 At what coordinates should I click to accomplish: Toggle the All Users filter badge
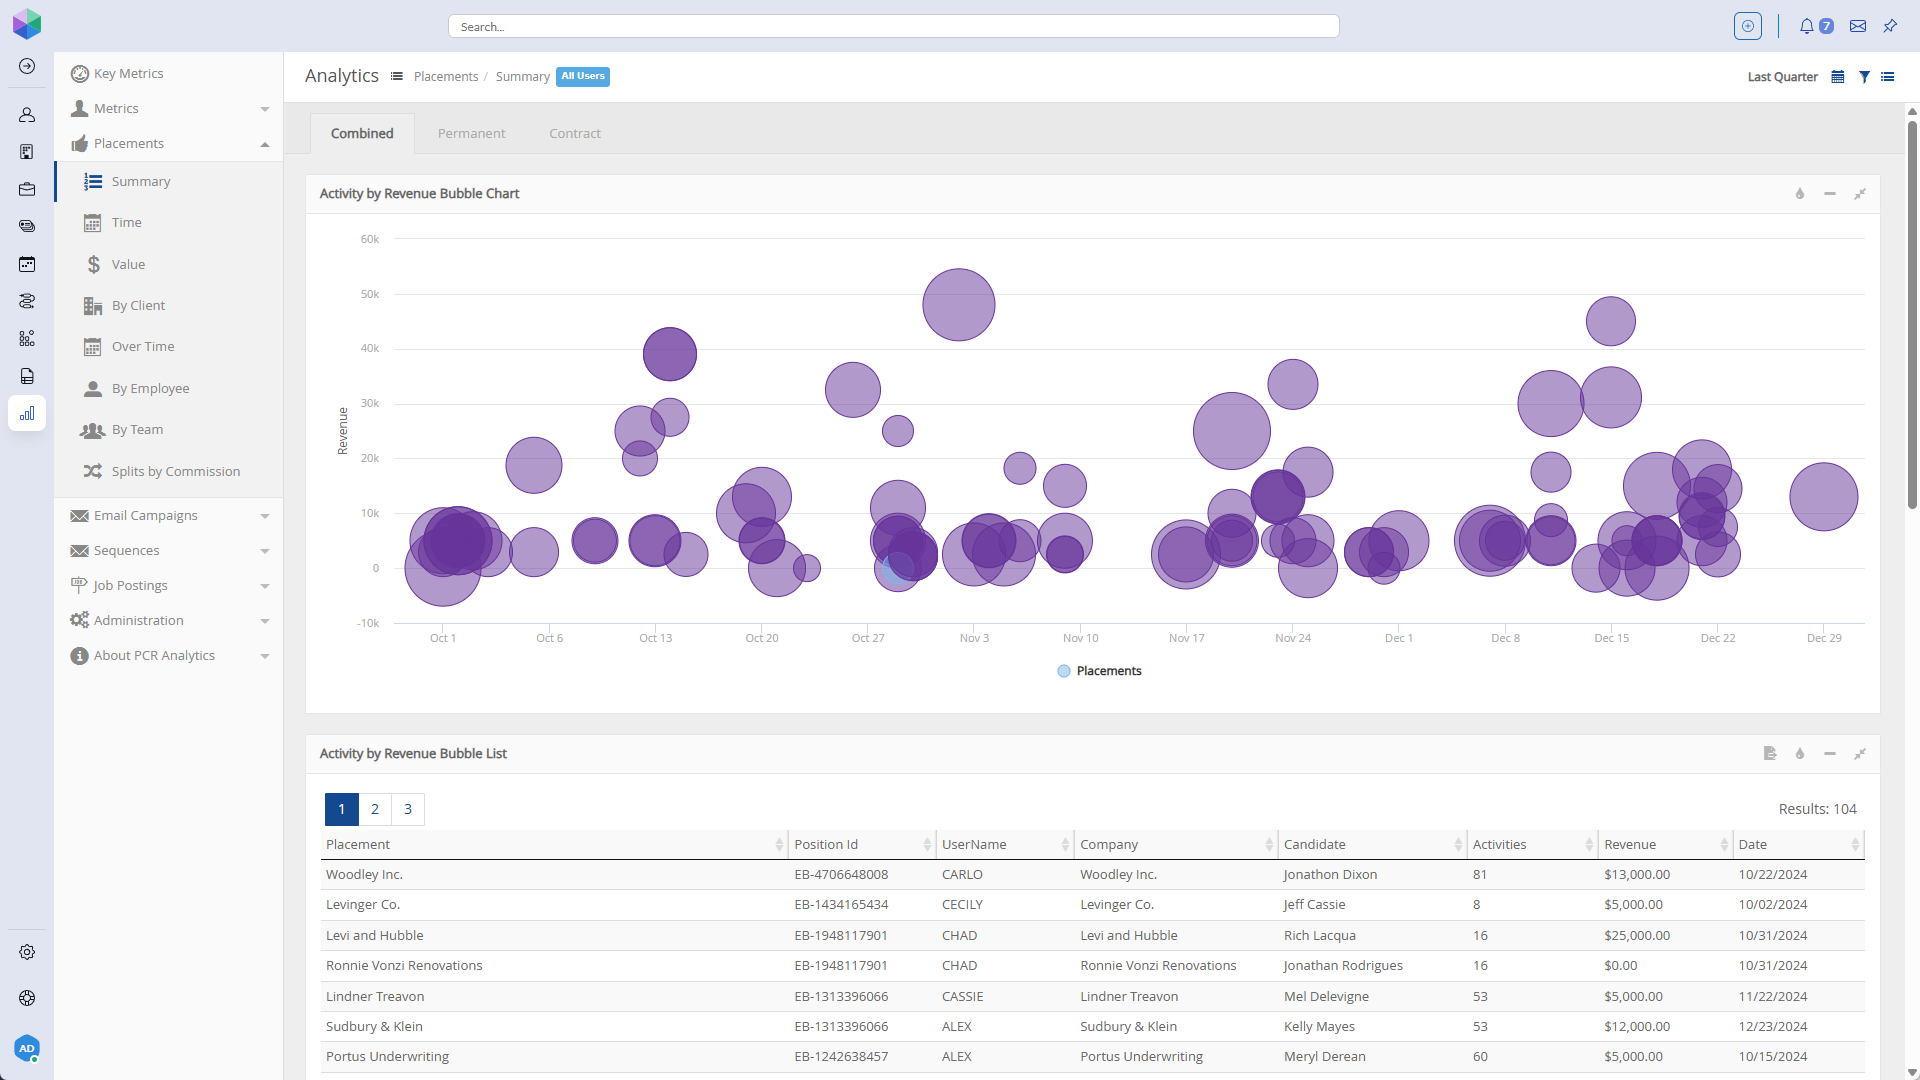coord(583,77)
